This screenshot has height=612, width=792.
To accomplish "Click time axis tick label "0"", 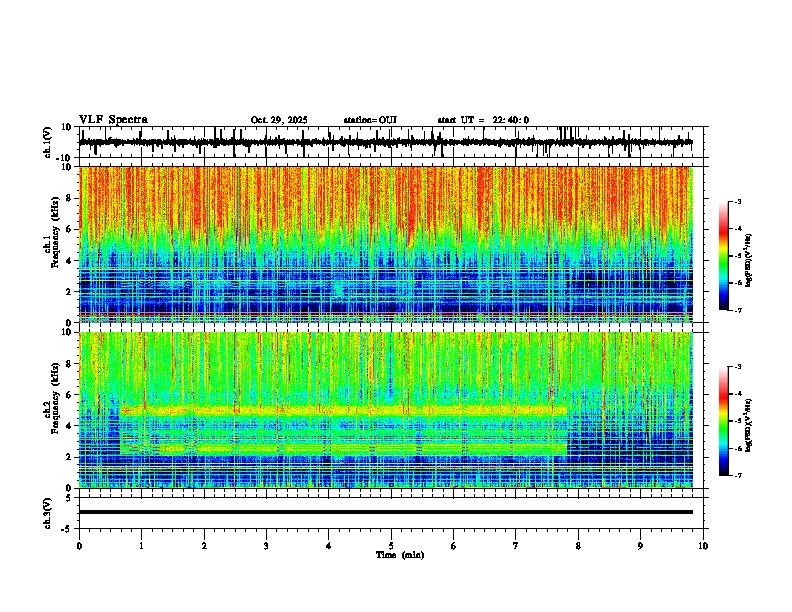I will [x=79, y=546].
